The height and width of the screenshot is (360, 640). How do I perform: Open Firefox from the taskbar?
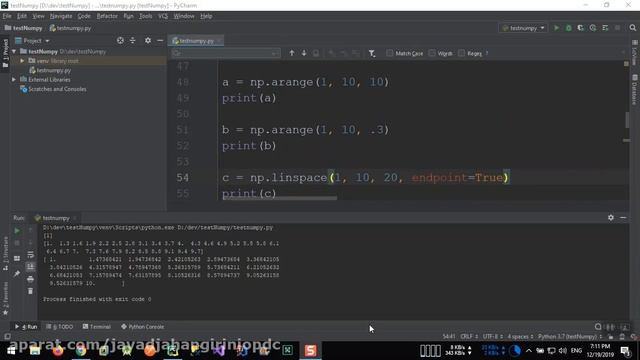(58, 350)
